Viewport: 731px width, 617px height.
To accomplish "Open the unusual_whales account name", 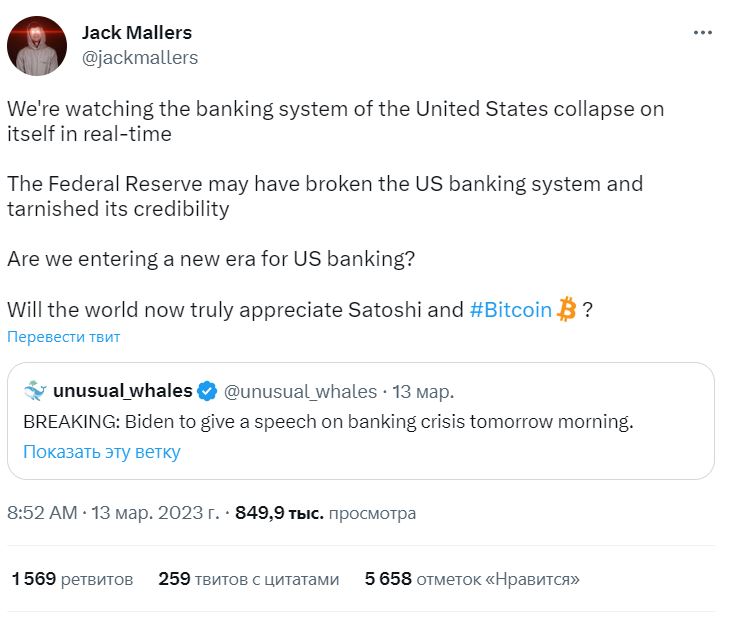I will [x=123, y=391].
